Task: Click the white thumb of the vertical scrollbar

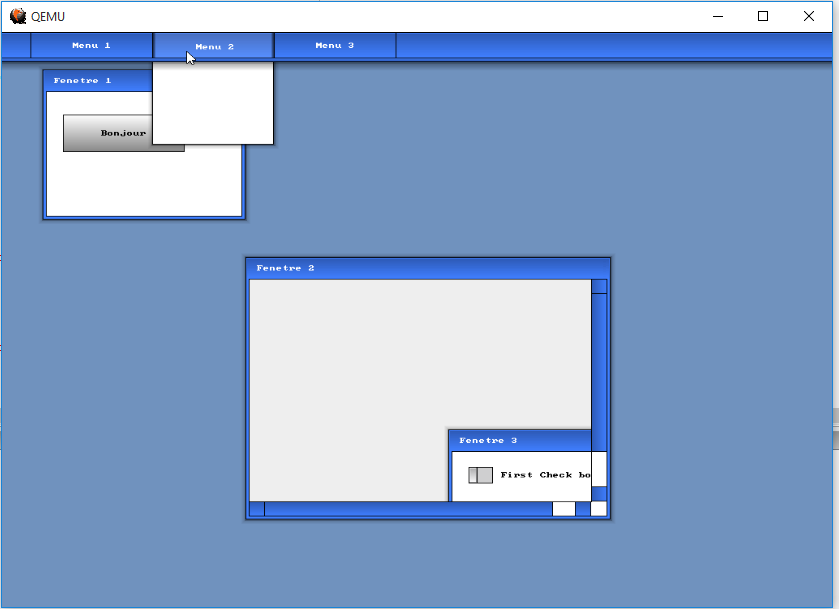Action: coord(599,469)
